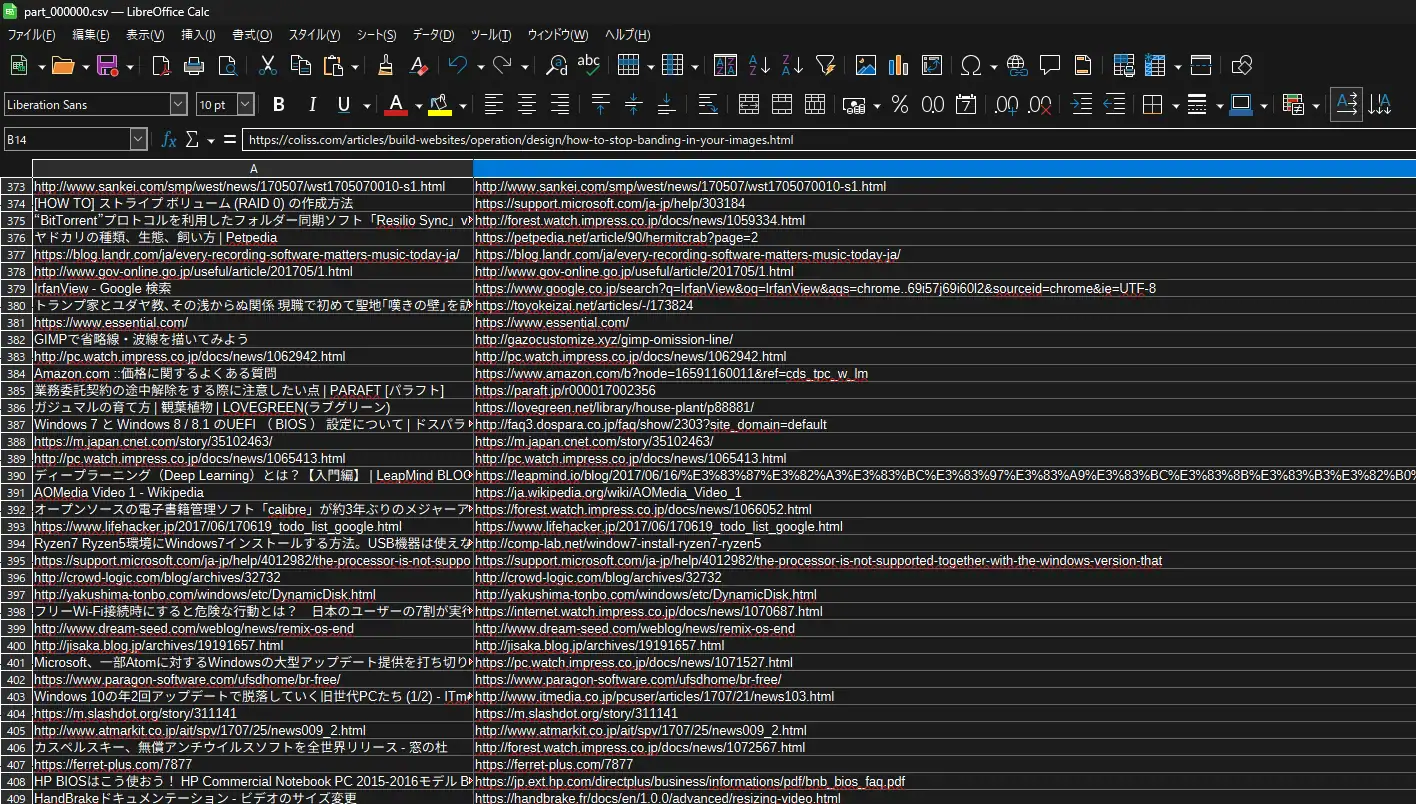Open the Font Name dropdown
The image size is (1416, 804).
(179, 104)
